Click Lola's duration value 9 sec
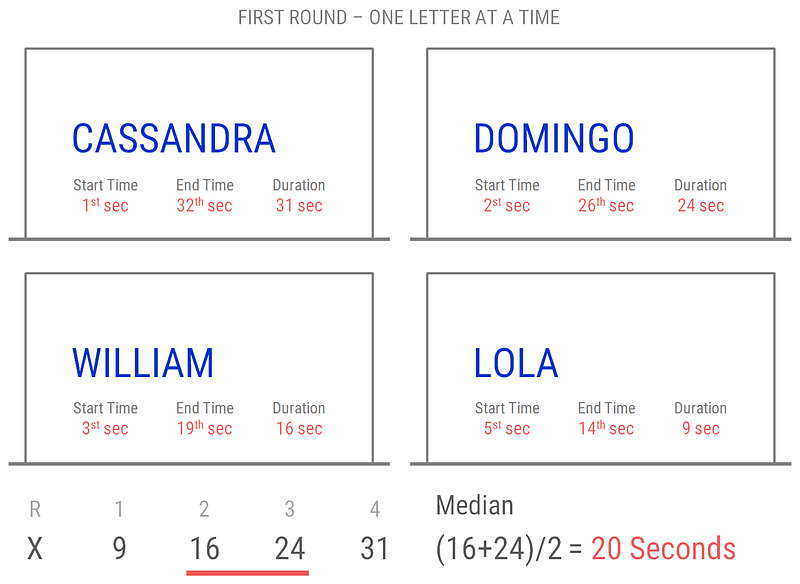 (x=701, y=428)
